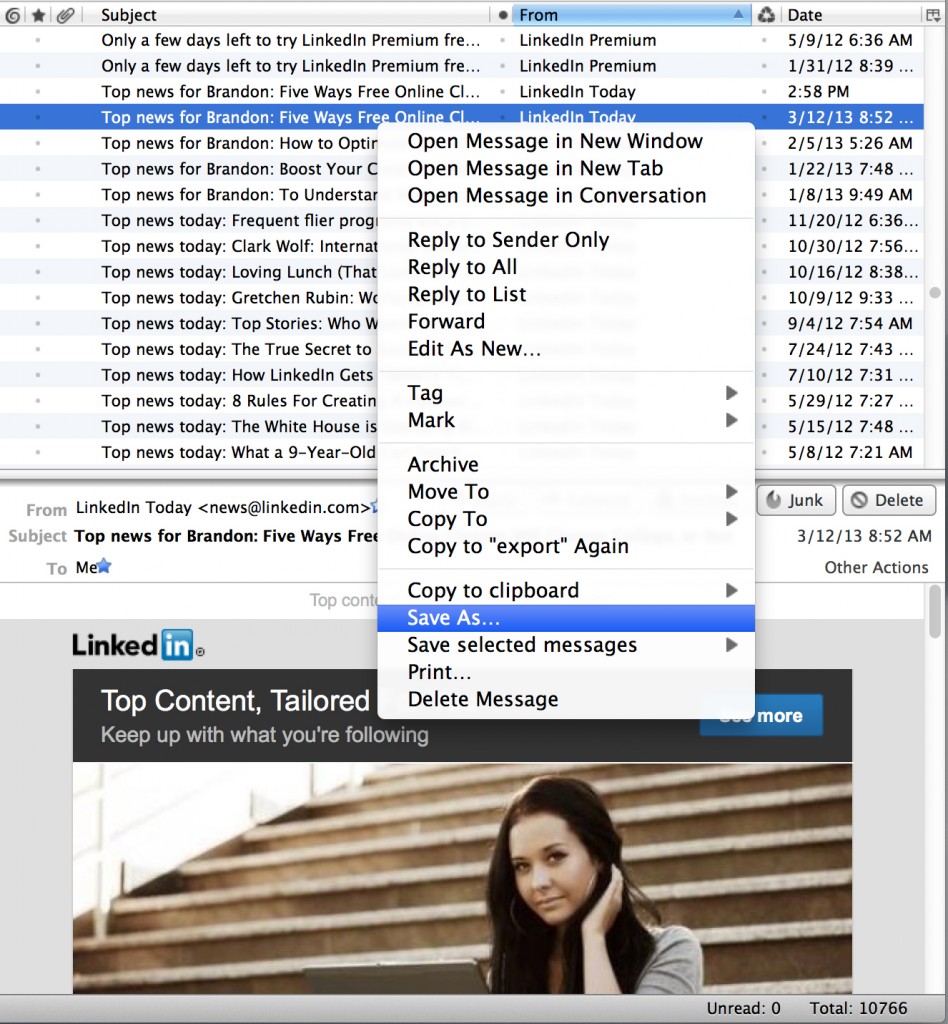Select message "Top news today: How LinkedIn Gets"
Viewport: 948px width, 1024px height.
point(237,375)
